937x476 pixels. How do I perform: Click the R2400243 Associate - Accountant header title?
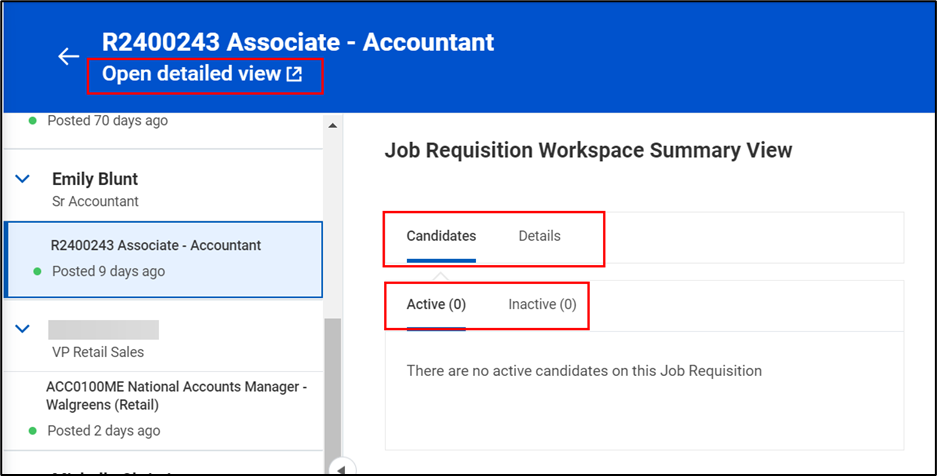coord(298,42)
